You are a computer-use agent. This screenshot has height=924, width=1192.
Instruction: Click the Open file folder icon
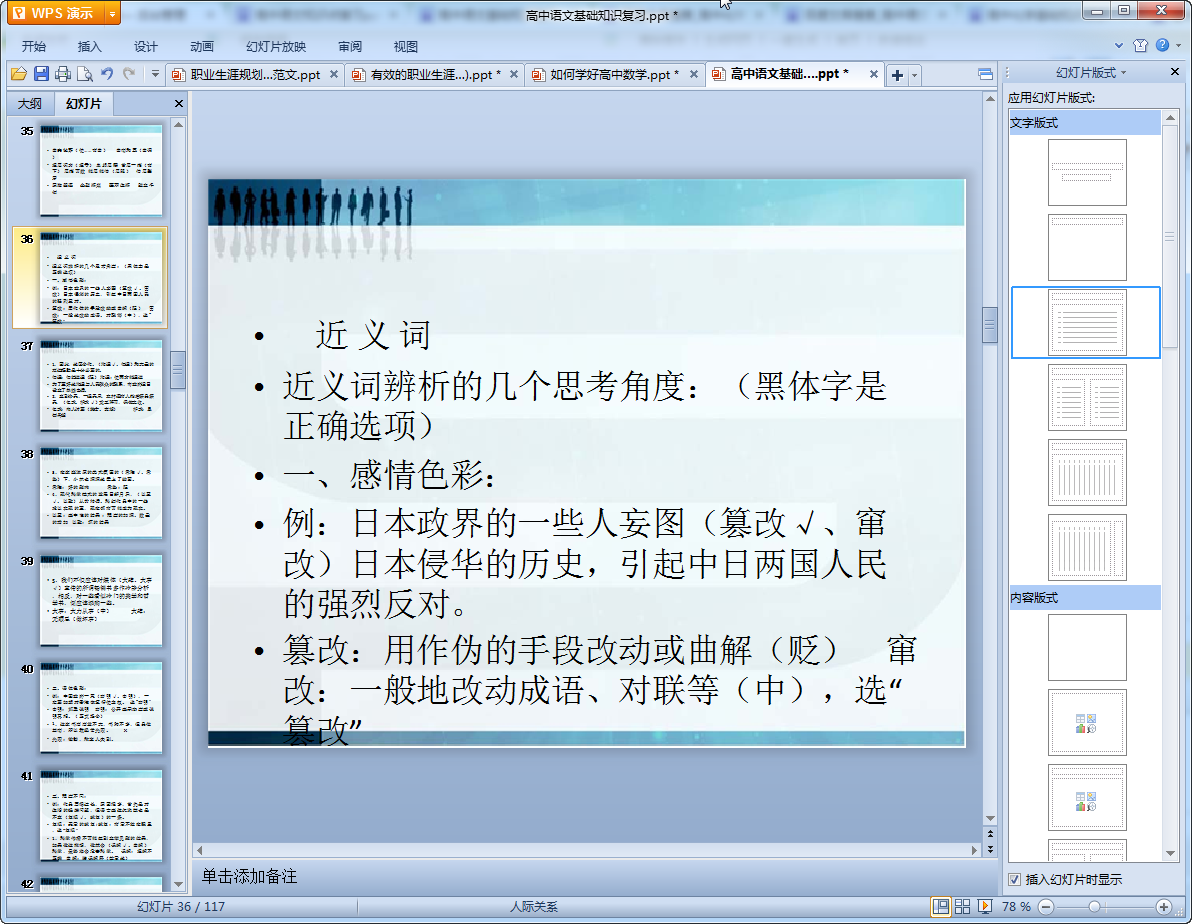point(19,74)
